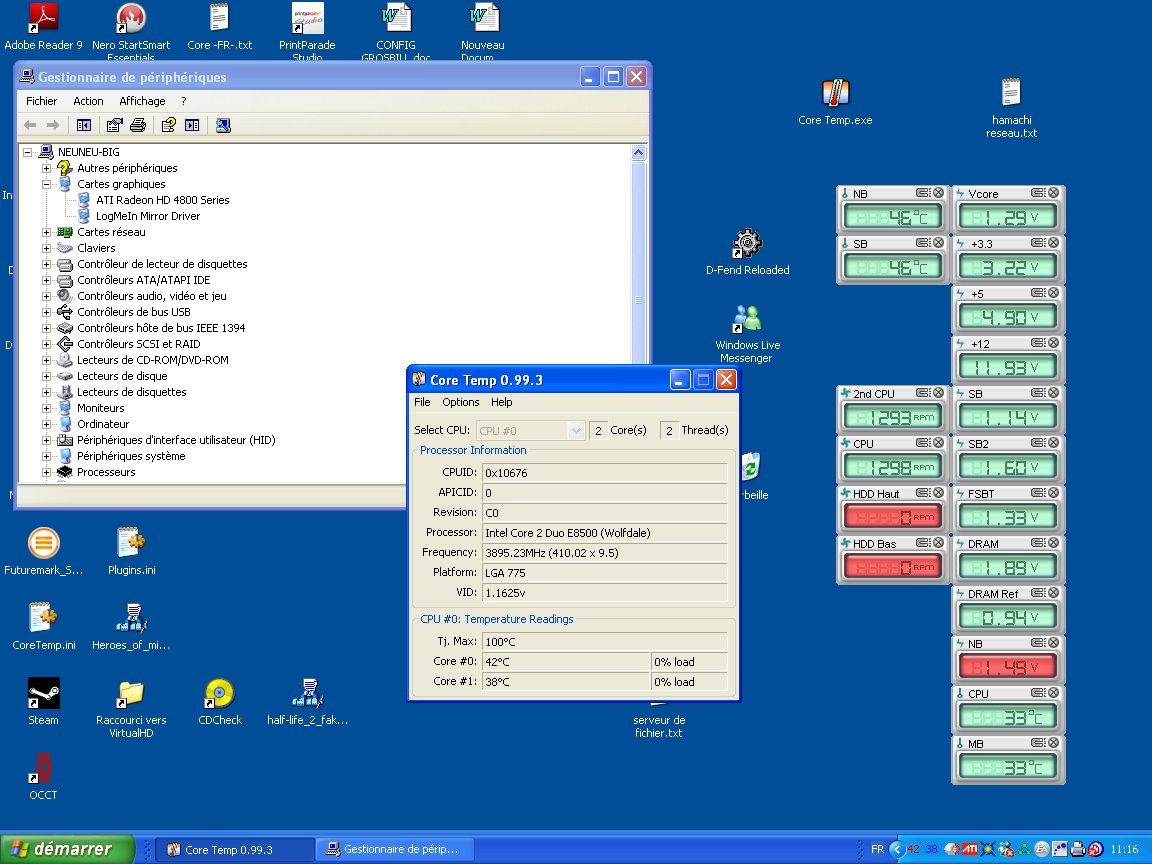Expand the Contrôleurs ATA/ATAPI IDE node
This screenshot has width=1152, height=864.
tap(46, 280)
